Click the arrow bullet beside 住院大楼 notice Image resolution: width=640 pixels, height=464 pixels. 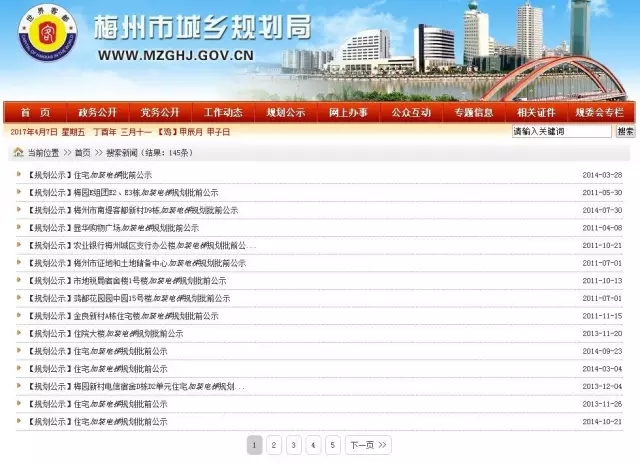pyautogui.click(x=20, y=333)
